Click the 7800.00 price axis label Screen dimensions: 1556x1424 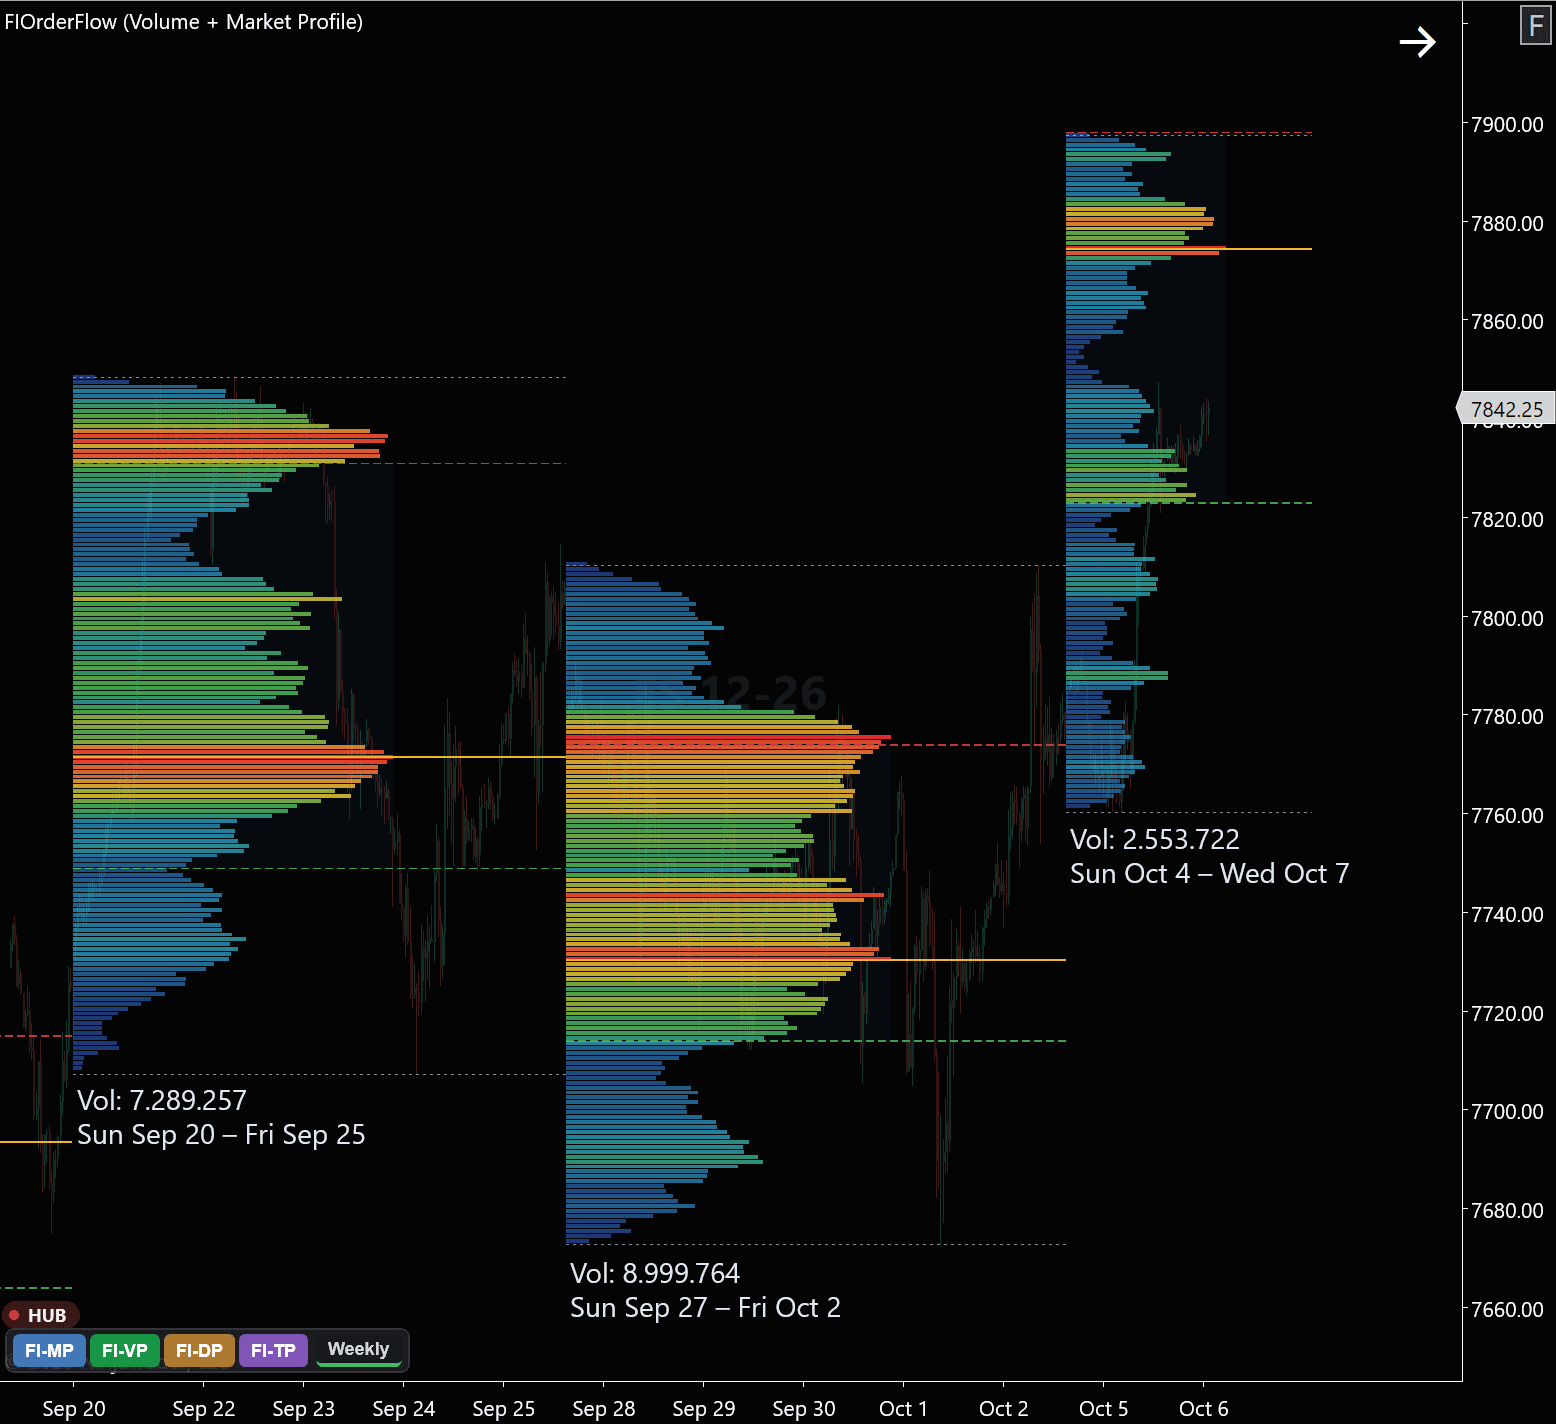coord(1507,618)
